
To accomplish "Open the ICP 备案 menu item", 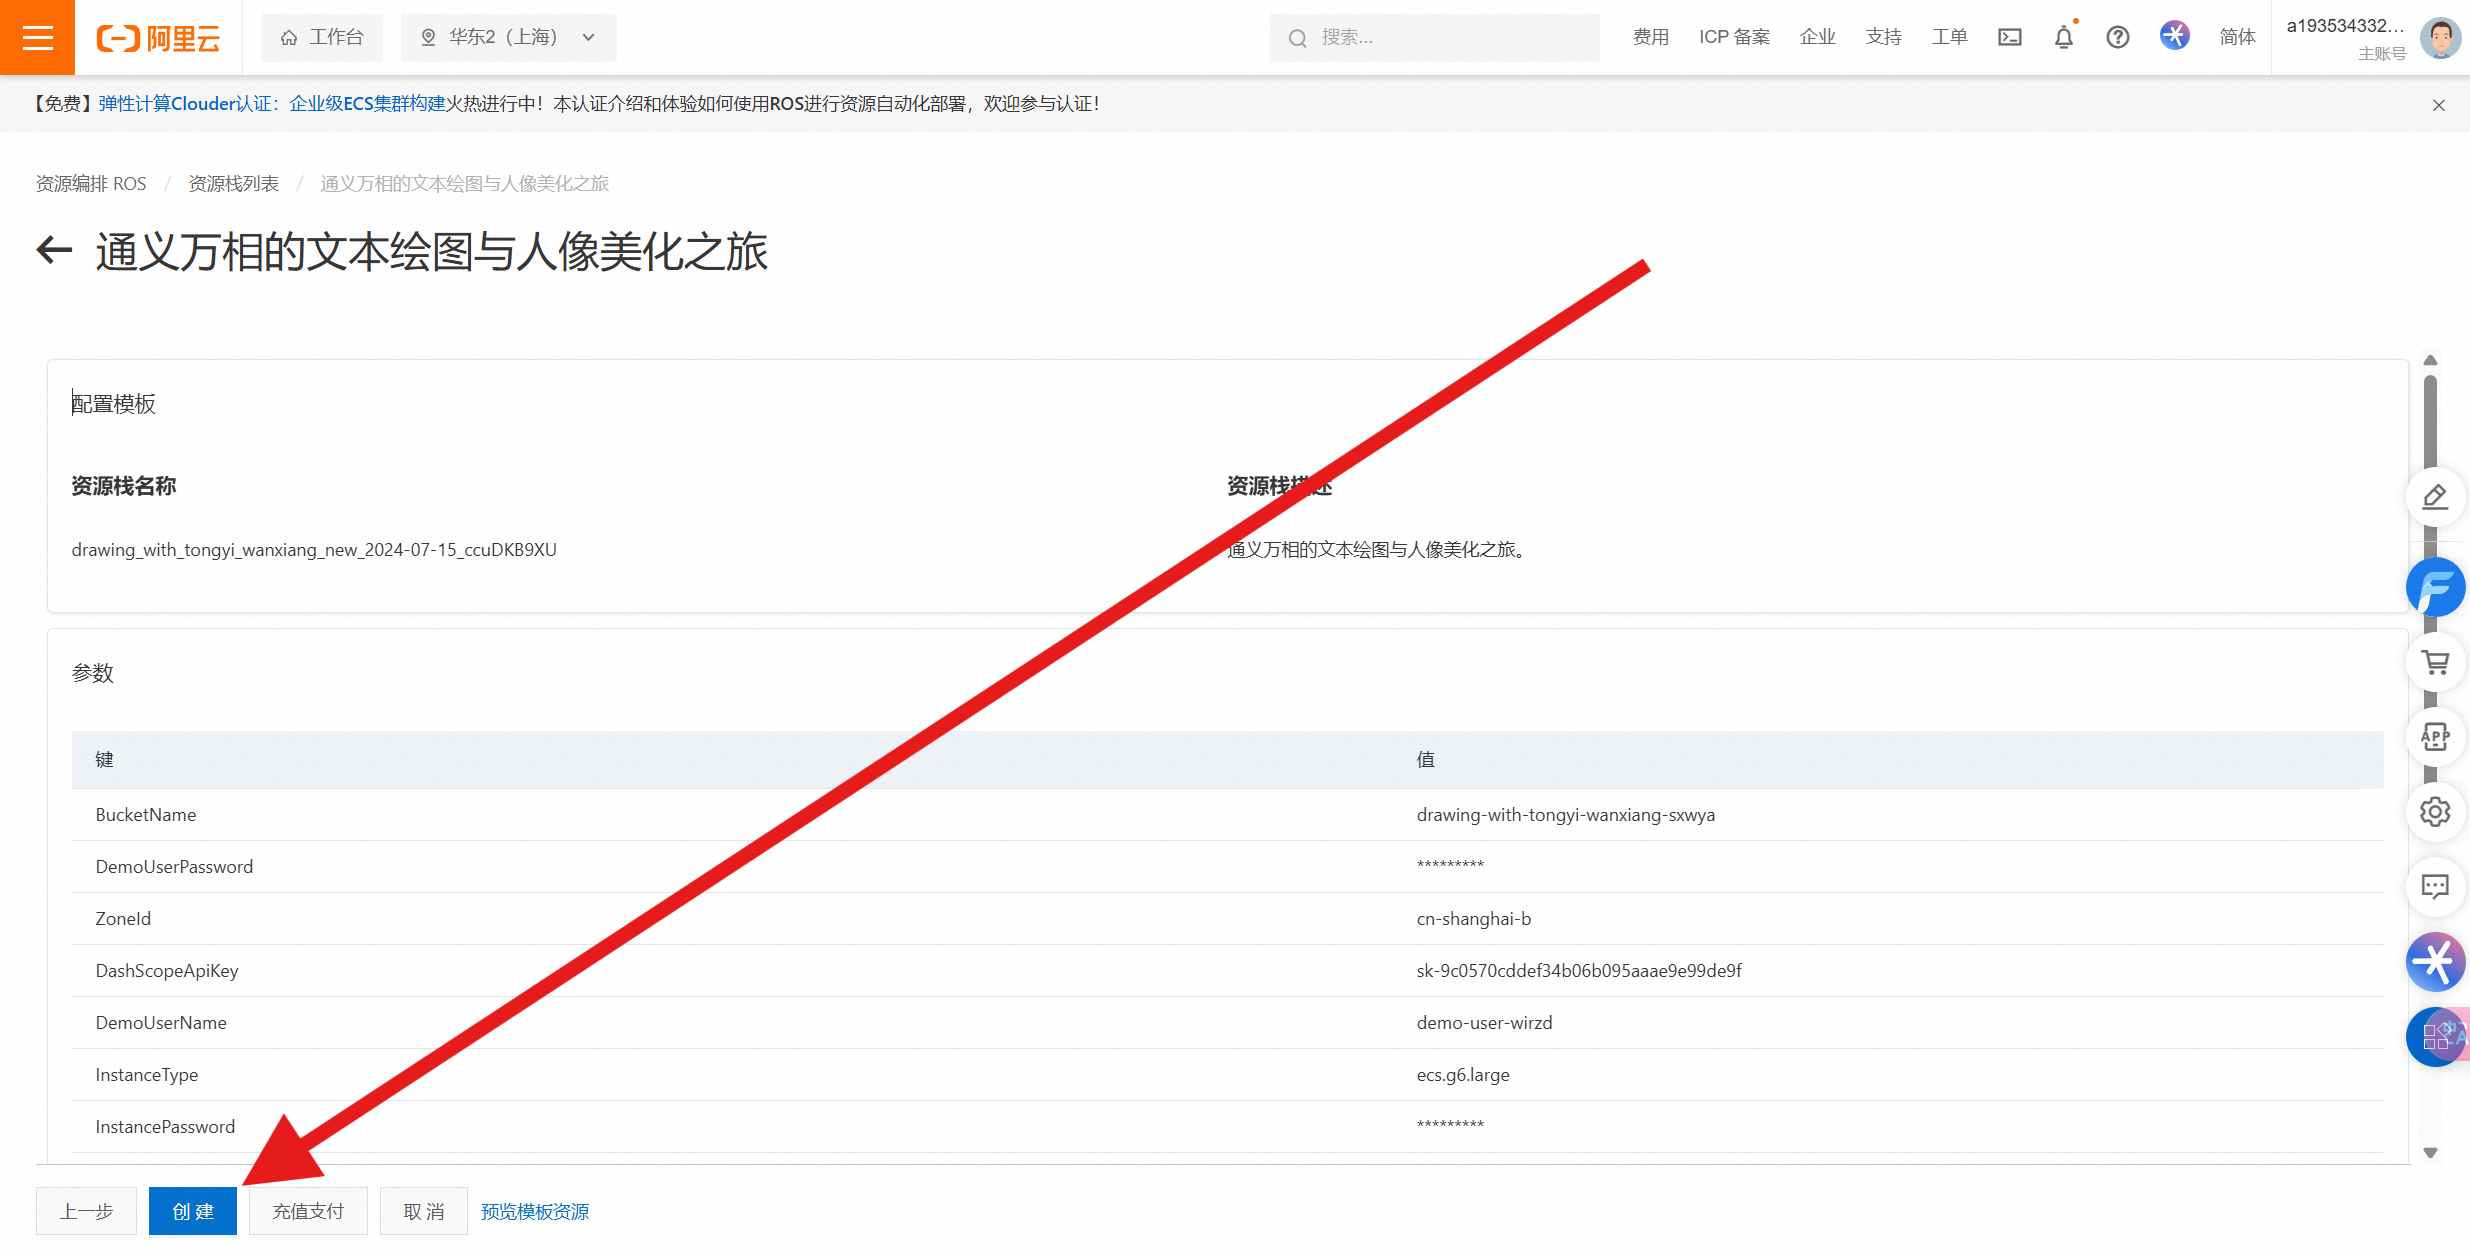I will (1734, 38).
